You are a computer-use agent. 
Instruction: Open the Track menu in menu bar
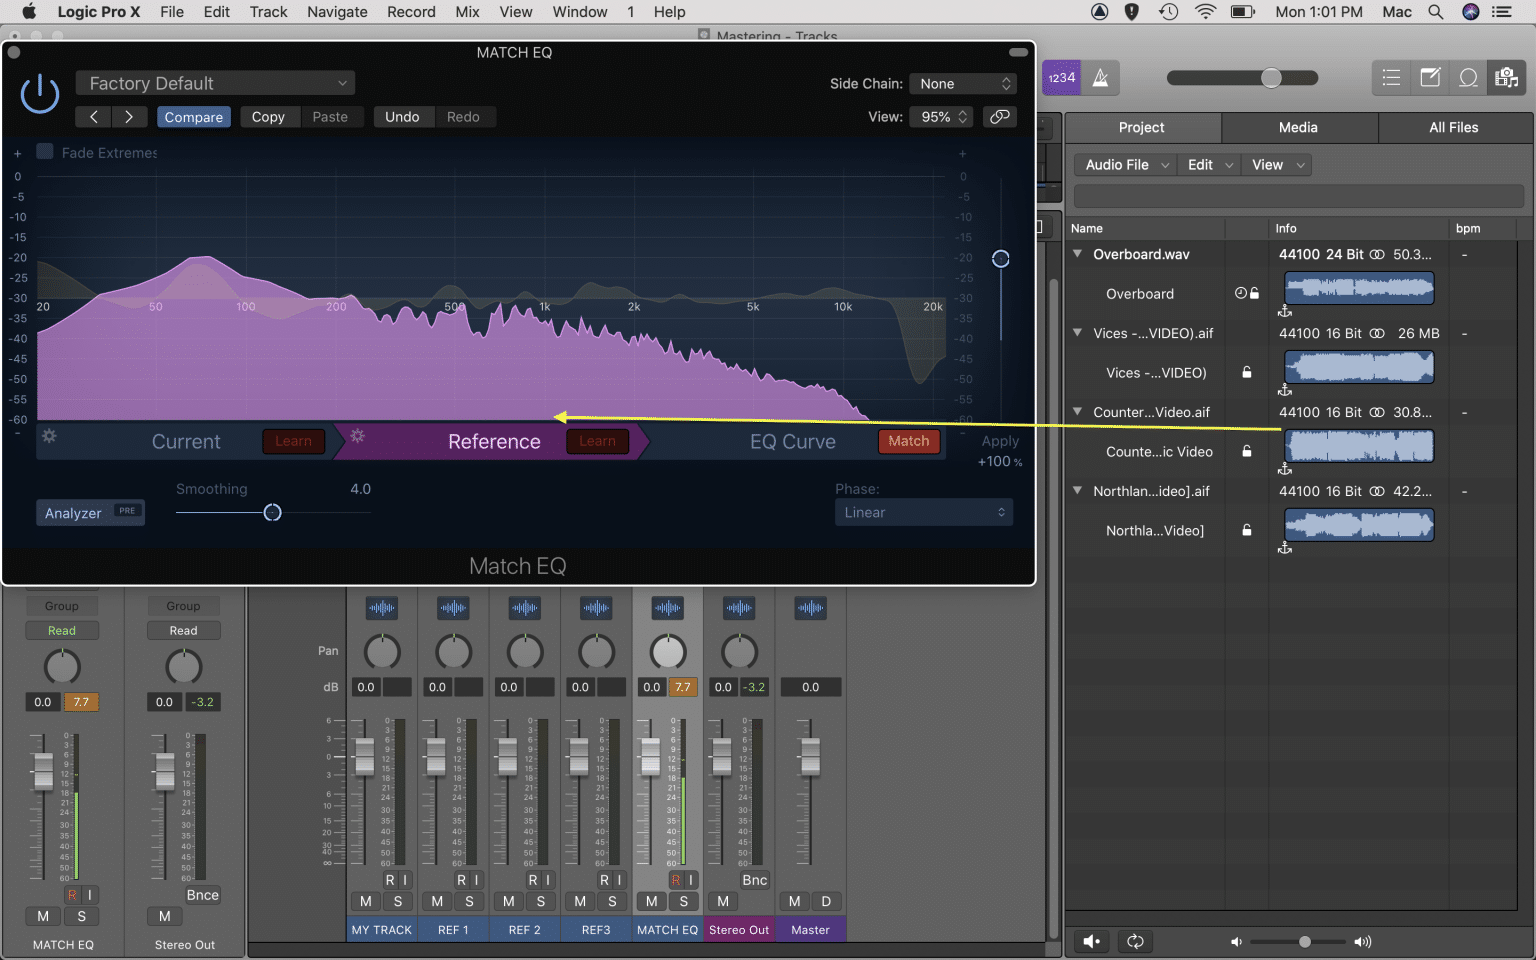(x=268, y=12)
